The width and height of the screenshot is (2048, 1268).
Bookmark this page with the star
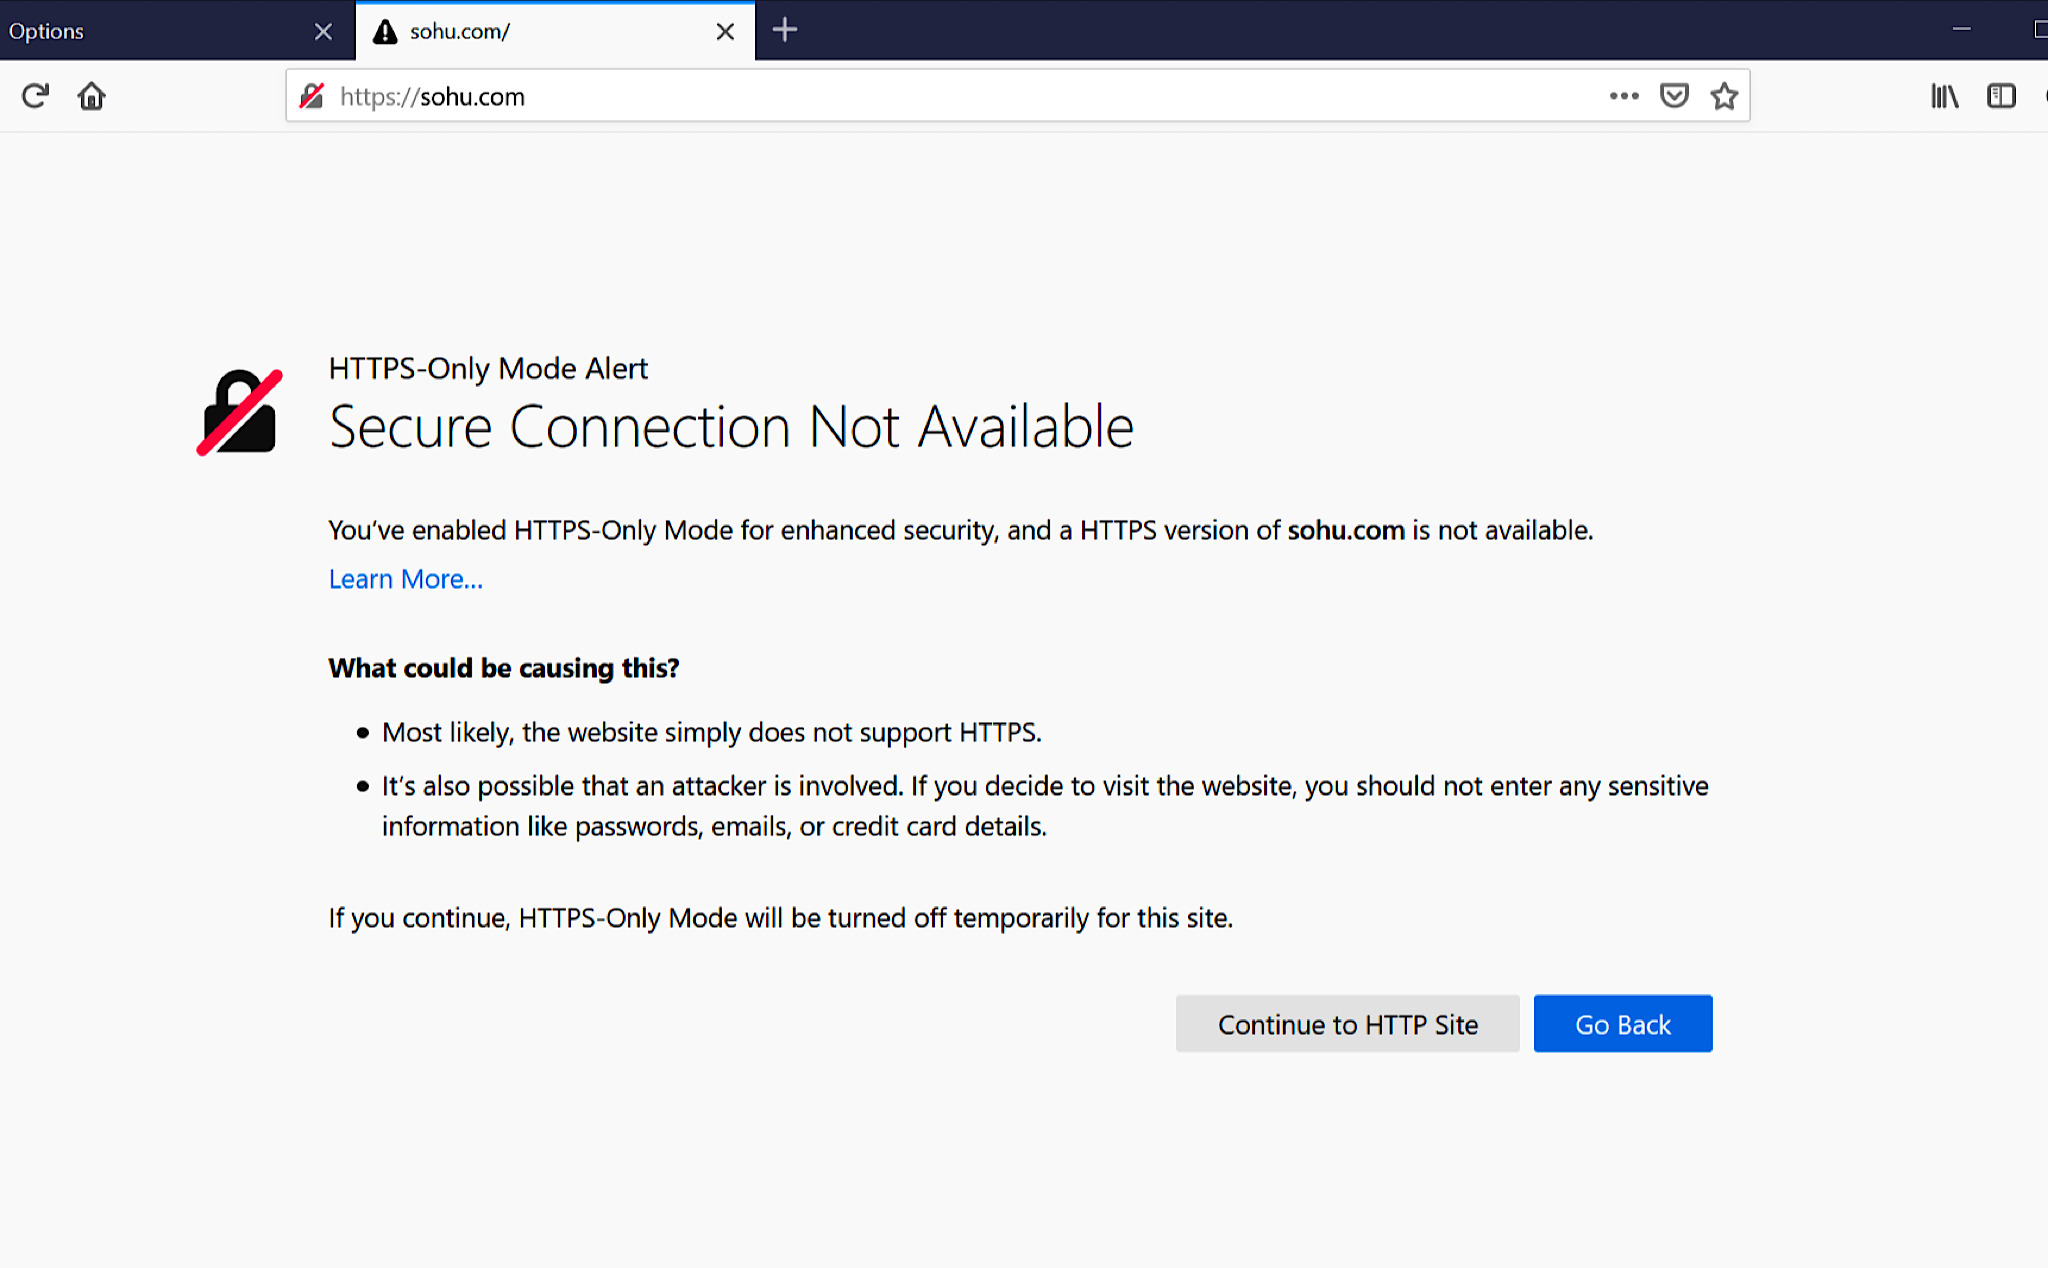click(1724, 96)
